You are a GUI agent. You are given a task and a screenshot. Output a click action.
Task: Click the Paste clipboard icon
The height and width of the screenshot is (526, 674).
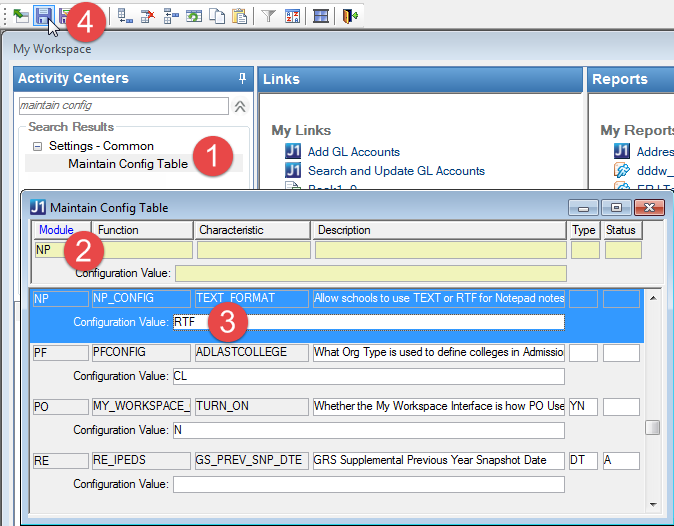pos(239,16)
